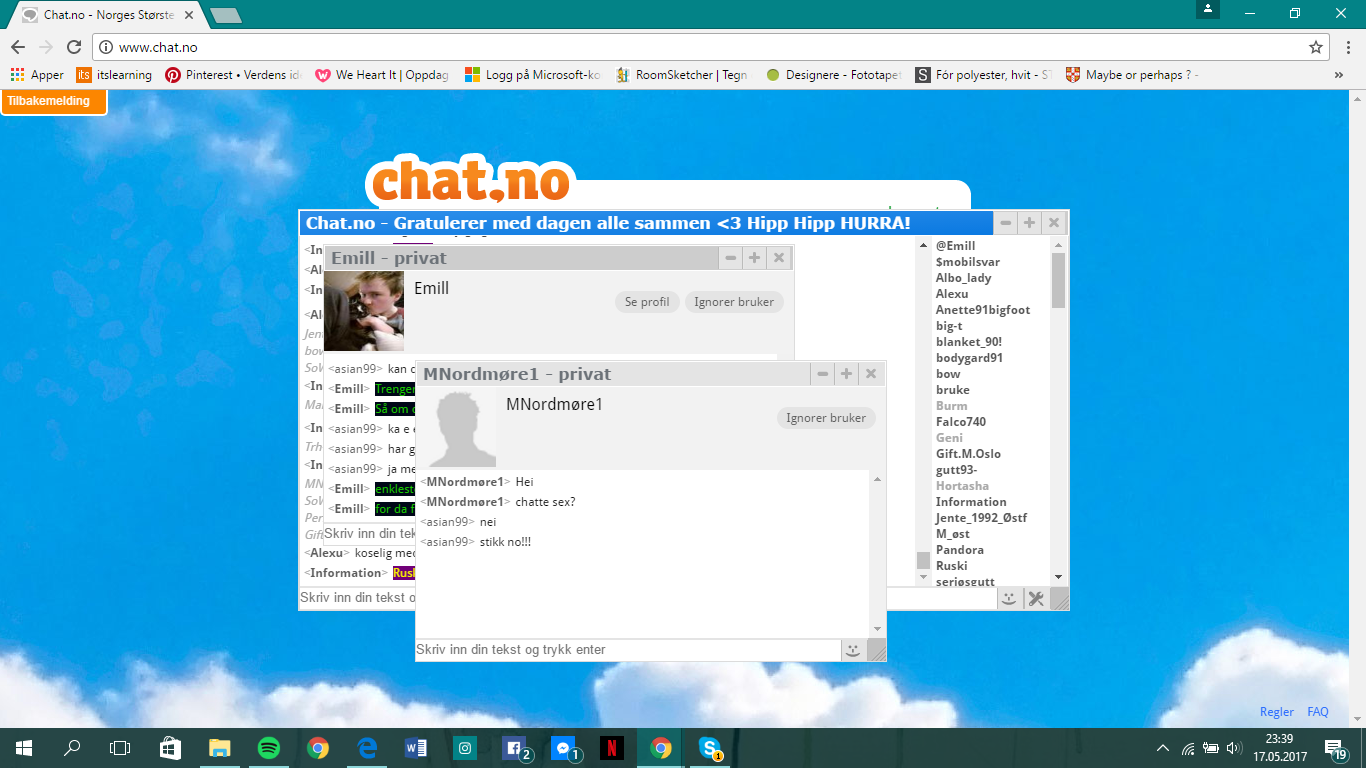Open Word from the taskbar
Image resolution: width=1366 pixels, height=768 pixels.
pyautogui.click(x=416, y=747)
